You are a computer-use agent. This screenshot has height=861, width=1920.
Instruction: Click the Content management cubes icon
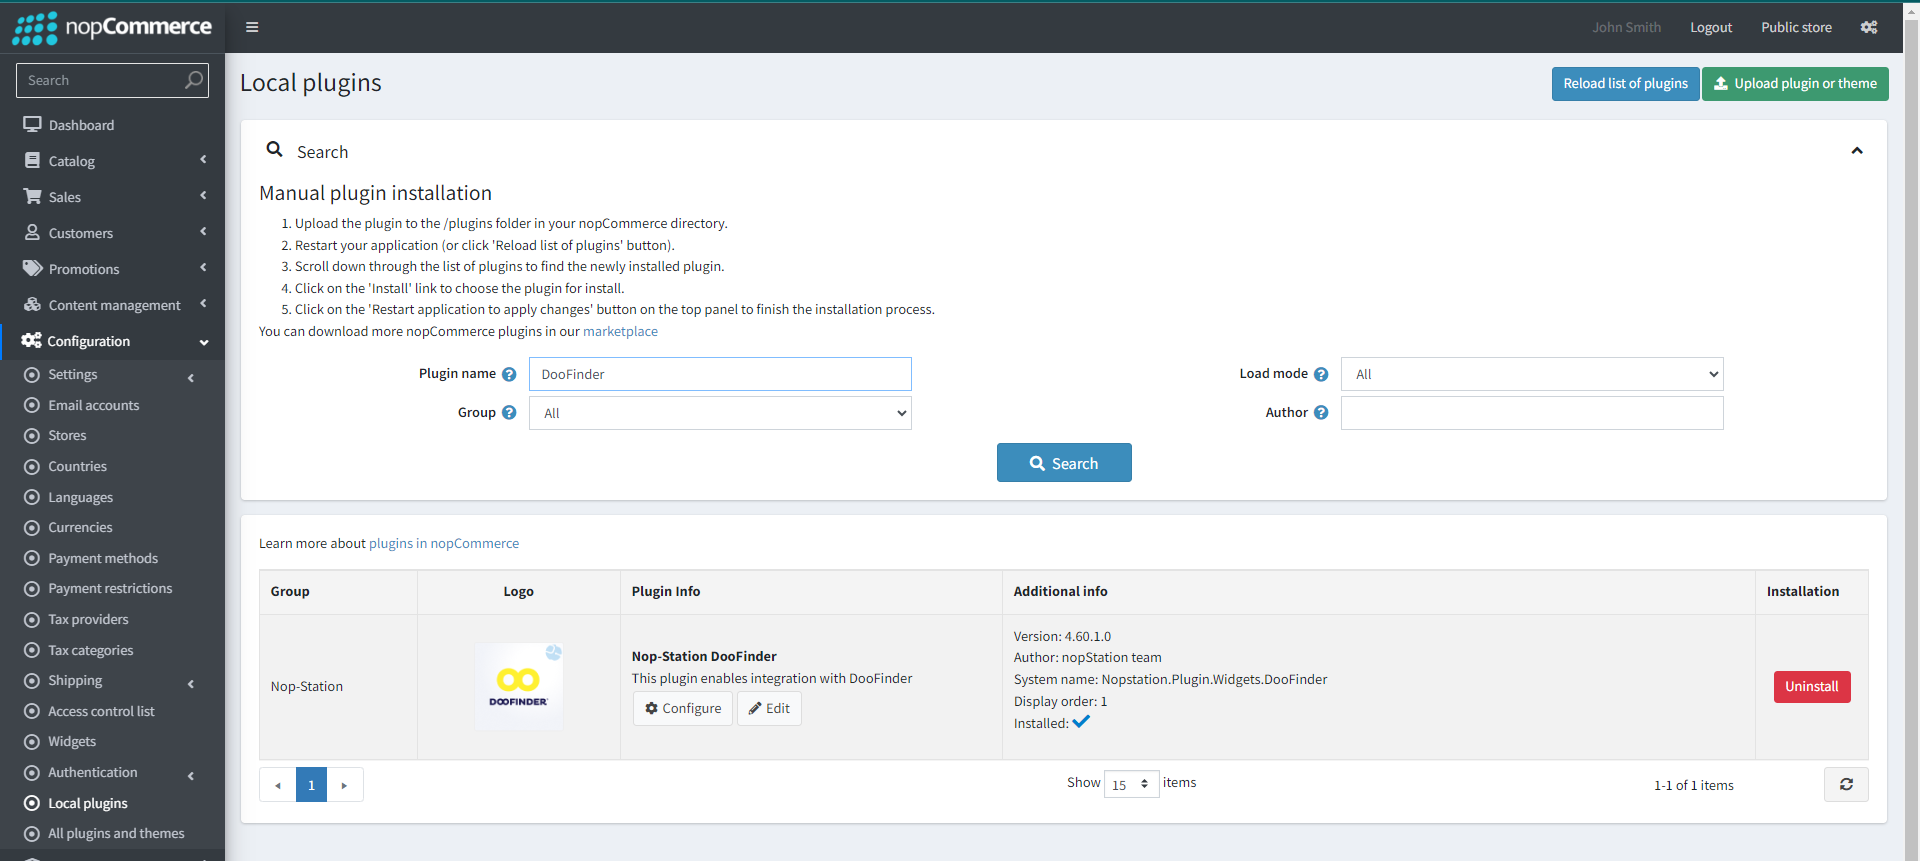coord(32,305)
